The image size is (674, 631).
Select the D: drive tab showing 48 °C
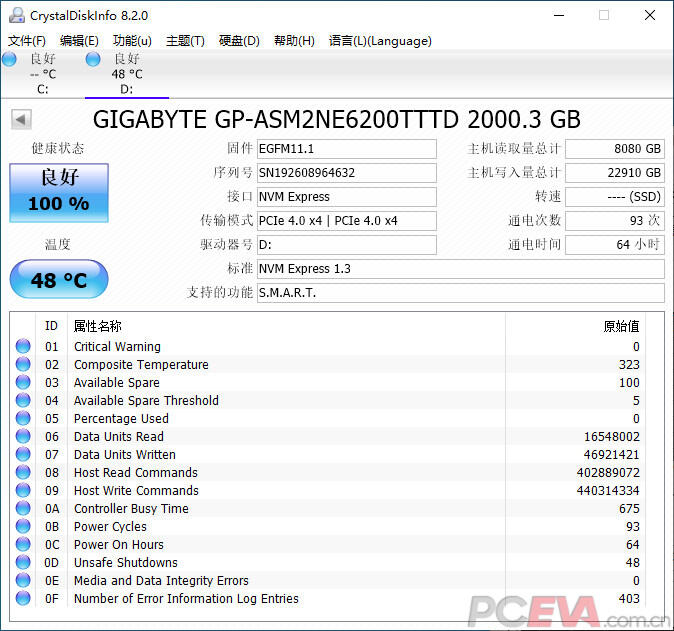point(127,74)
